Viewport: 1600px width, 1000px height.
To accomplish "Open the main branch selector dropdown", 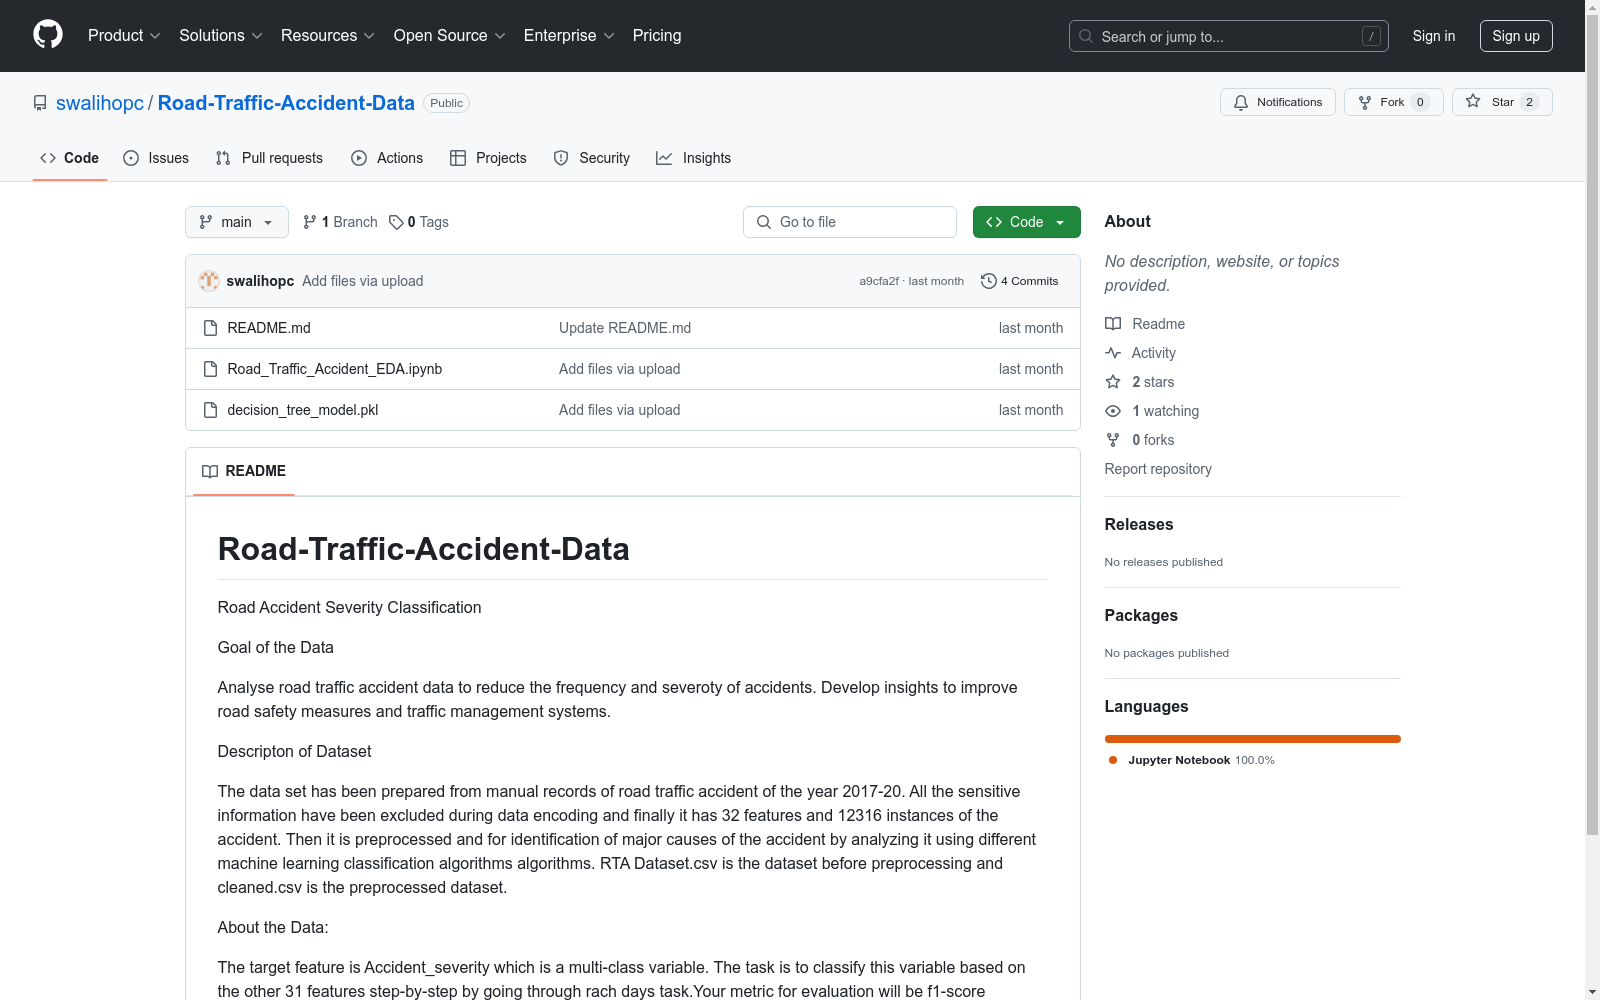I will pos(236,222).
